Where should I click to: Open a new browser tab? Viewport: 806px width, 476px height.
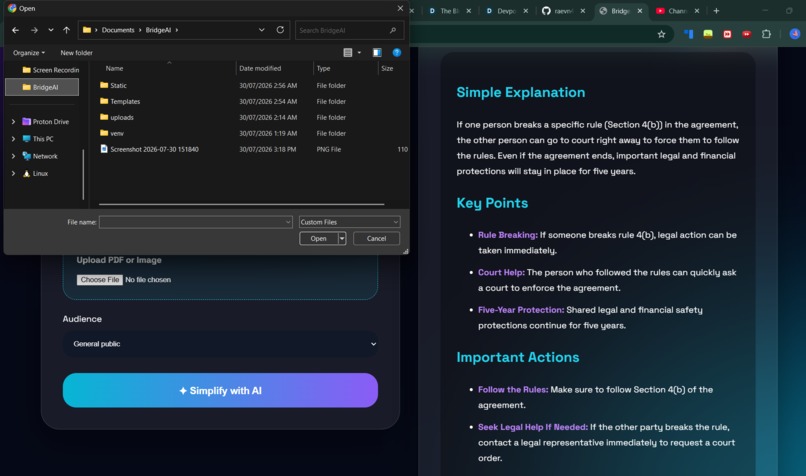pos(716,11)
